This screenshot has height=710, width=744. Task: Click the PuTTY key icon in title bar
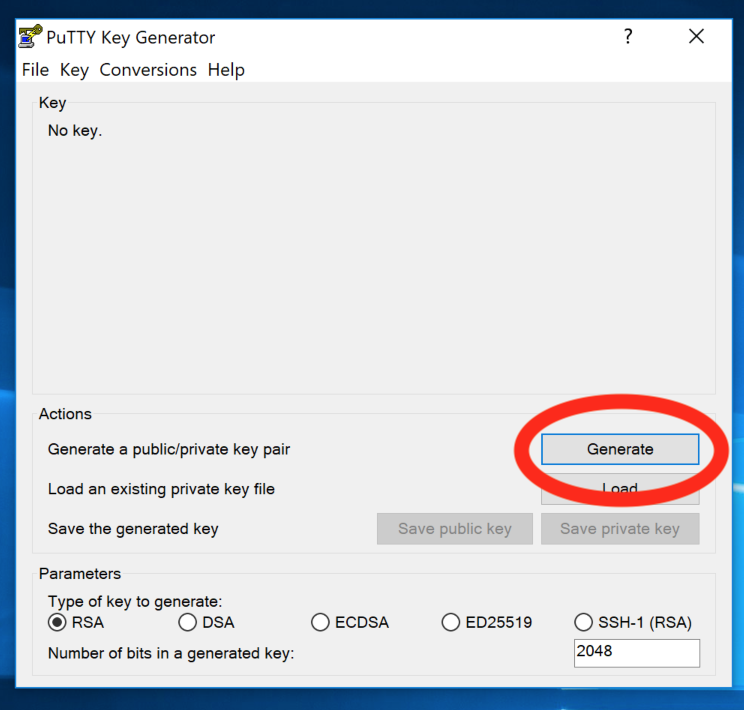(30, 37)
